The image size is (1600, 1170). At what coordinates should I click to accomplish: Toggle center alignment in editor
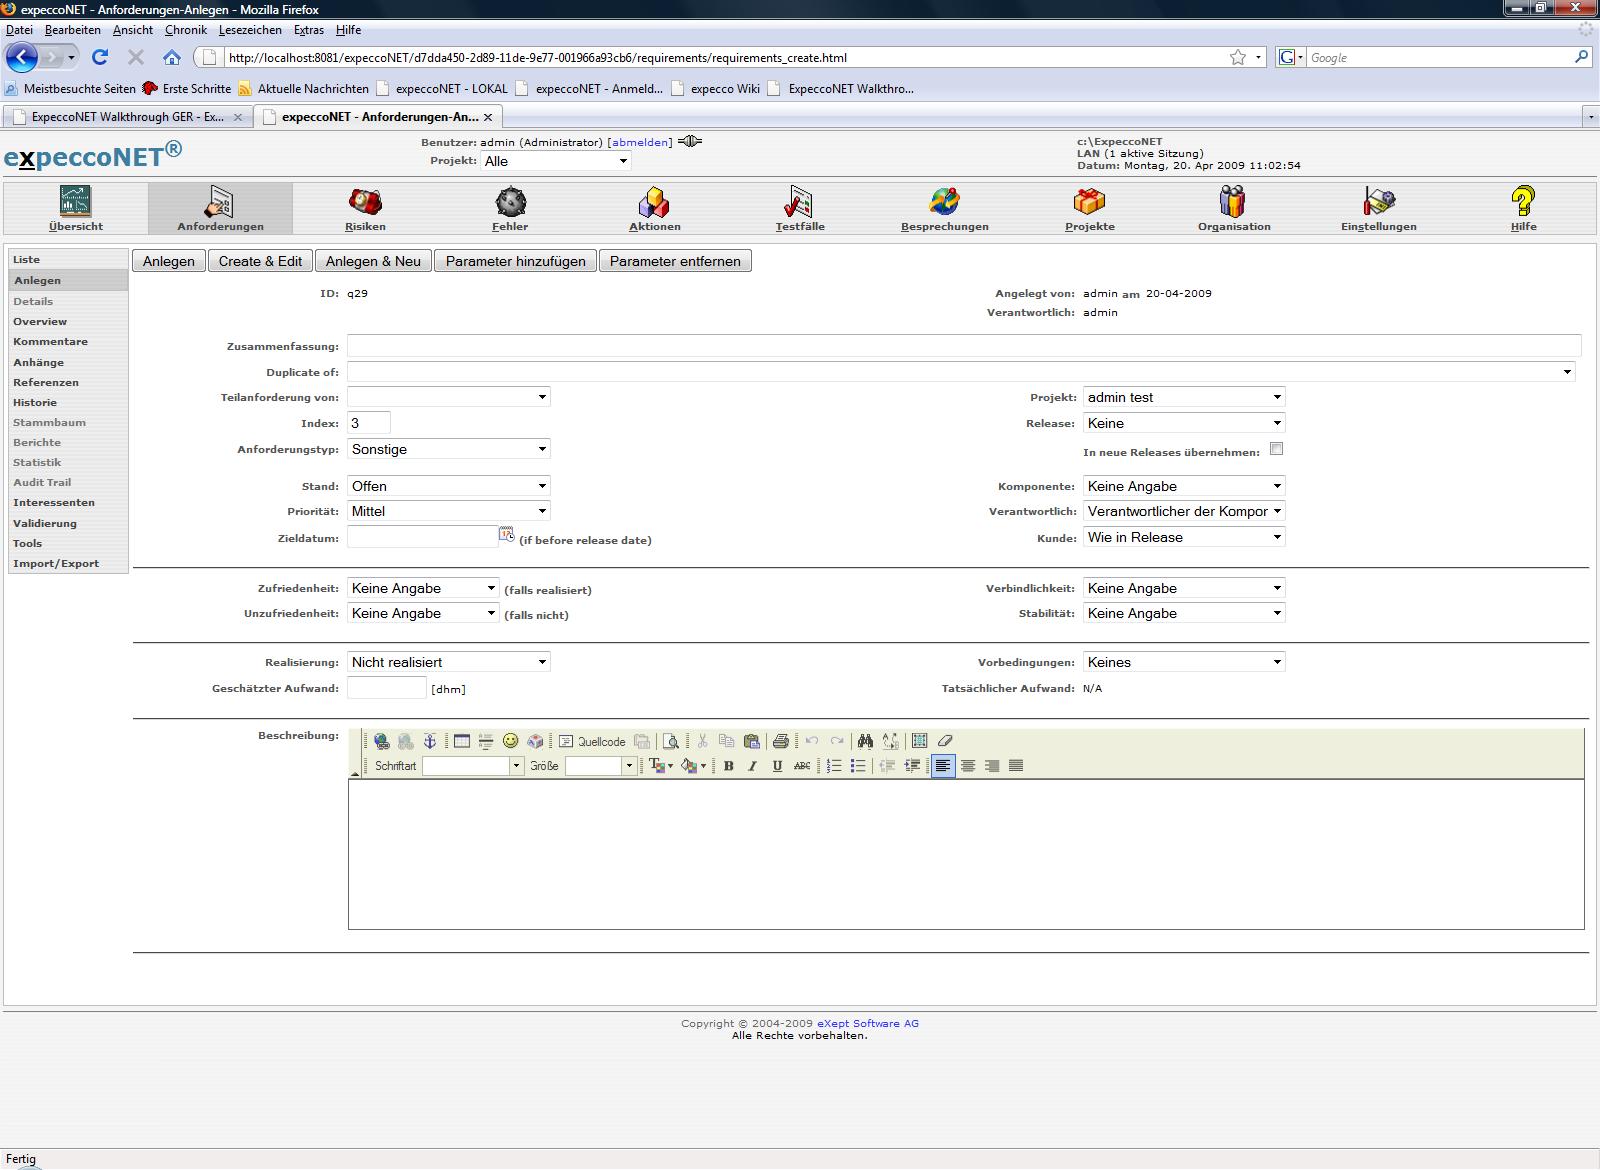pos(967,766)
